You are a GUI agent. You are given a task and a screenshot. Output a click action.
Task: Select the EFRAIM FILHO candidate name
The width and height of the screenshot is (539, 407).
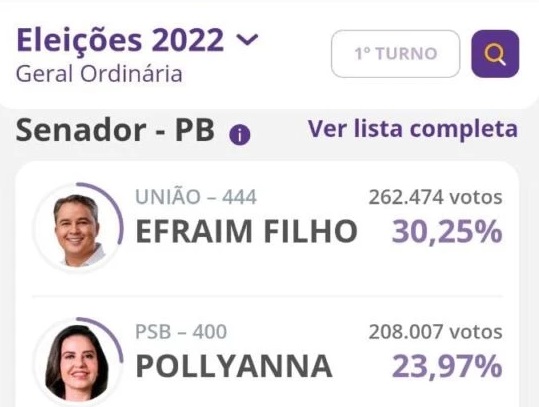246,231
